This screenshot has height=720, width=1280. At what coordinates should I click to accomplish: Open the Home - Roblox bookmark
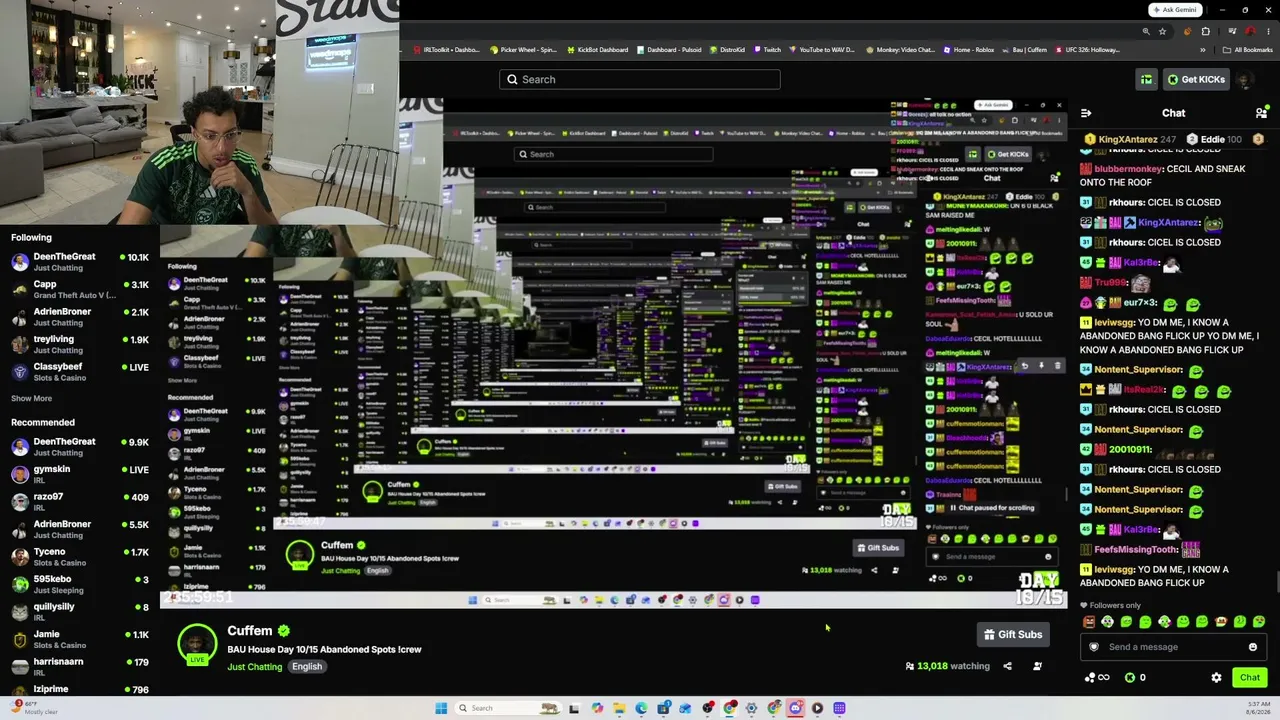tap(968, 50)
